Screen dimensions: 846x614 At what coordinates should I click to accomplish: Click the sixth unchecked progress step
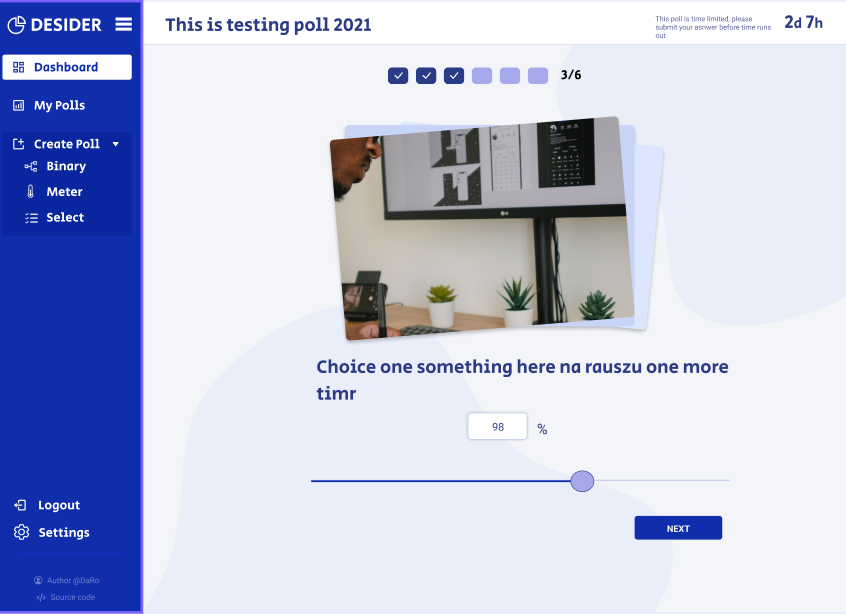tap(538, 76)
